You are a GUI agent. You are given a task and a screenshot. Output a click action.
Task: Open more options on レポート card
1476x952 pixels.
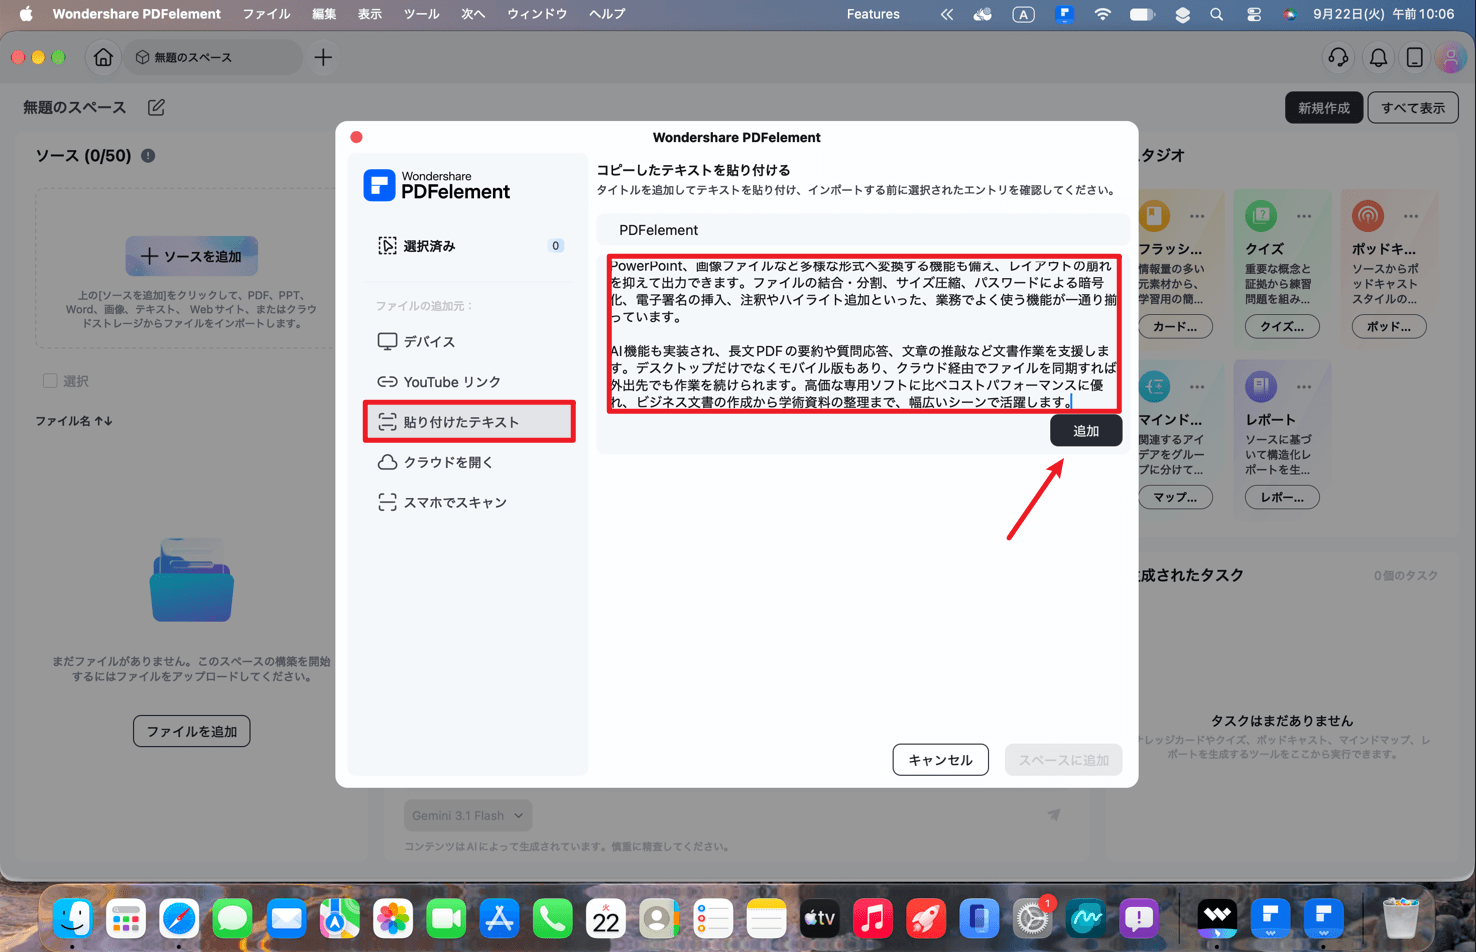1304,387
